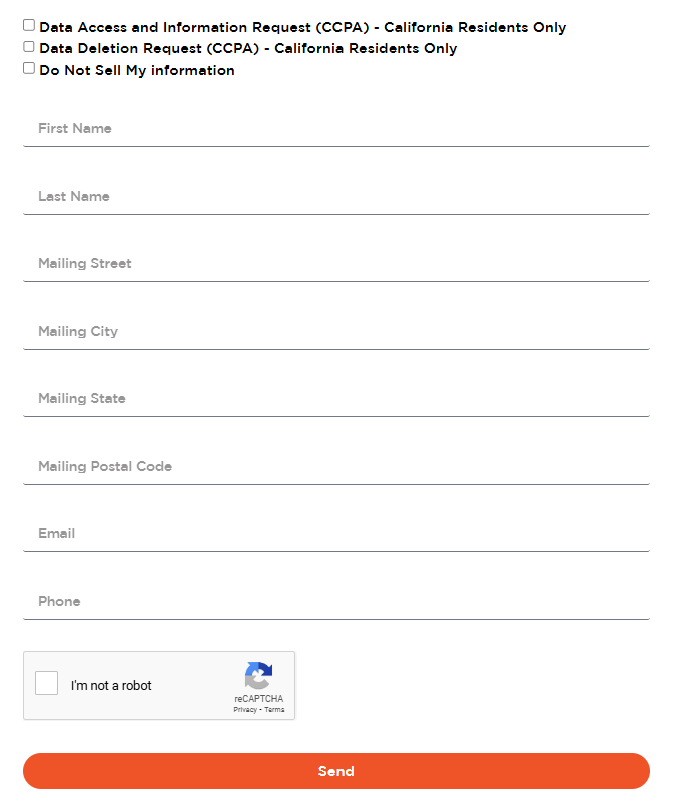
Task: Click the Do Not Sell My information label
Action: 137,71
